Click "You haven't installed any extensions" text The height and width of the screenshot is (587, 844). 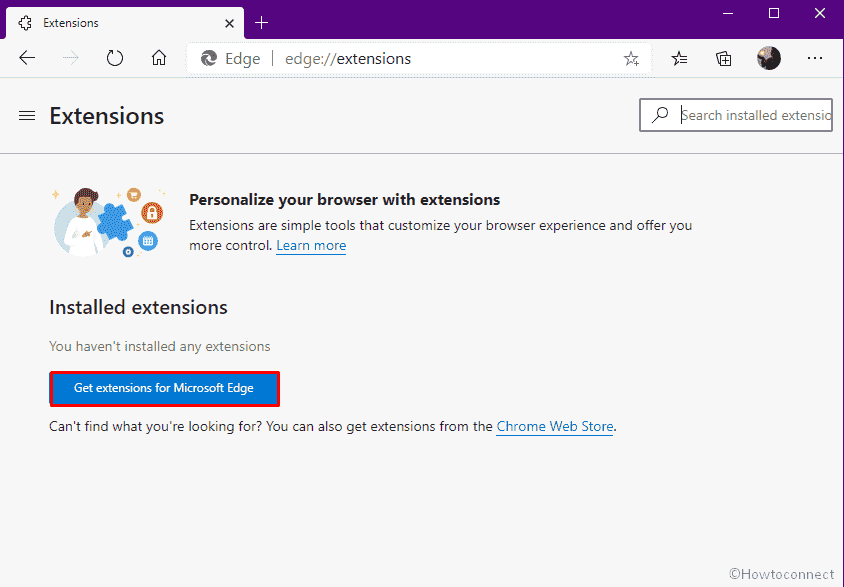160,346
